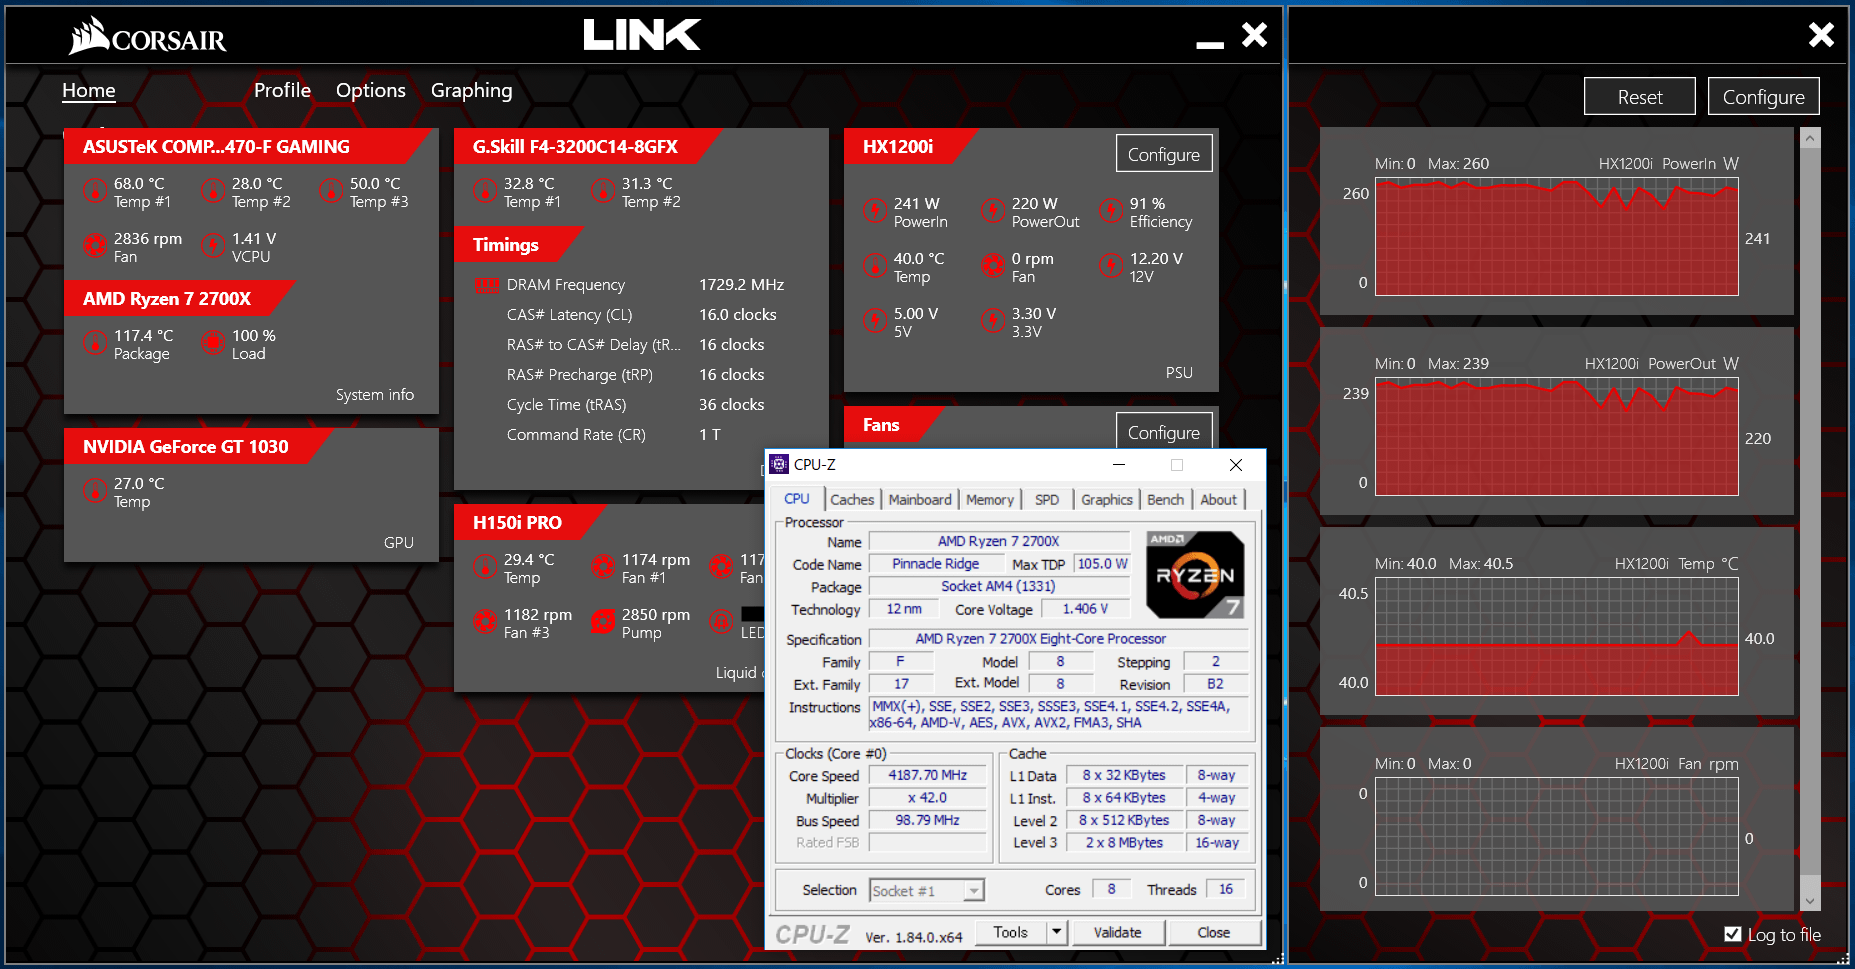Click Configure in the graph panel
1855x969 pixels.
pos(1763,97)
